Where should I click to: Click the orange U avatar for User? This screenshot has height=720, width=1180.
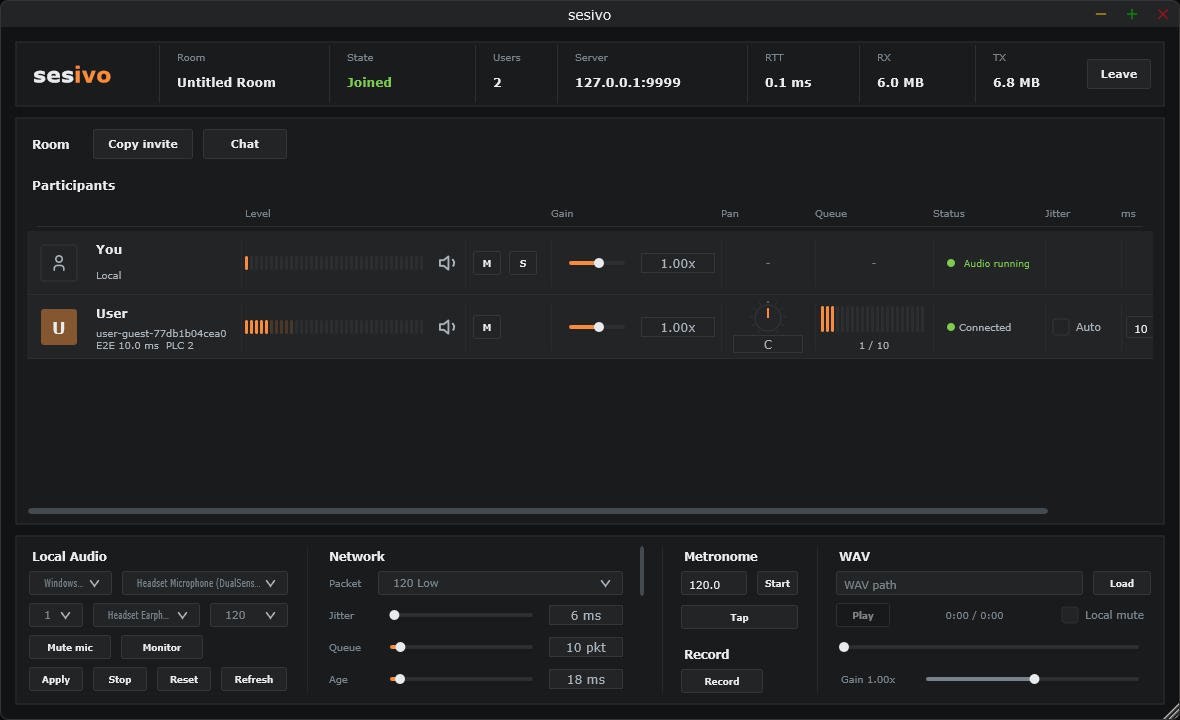point(59,327)
